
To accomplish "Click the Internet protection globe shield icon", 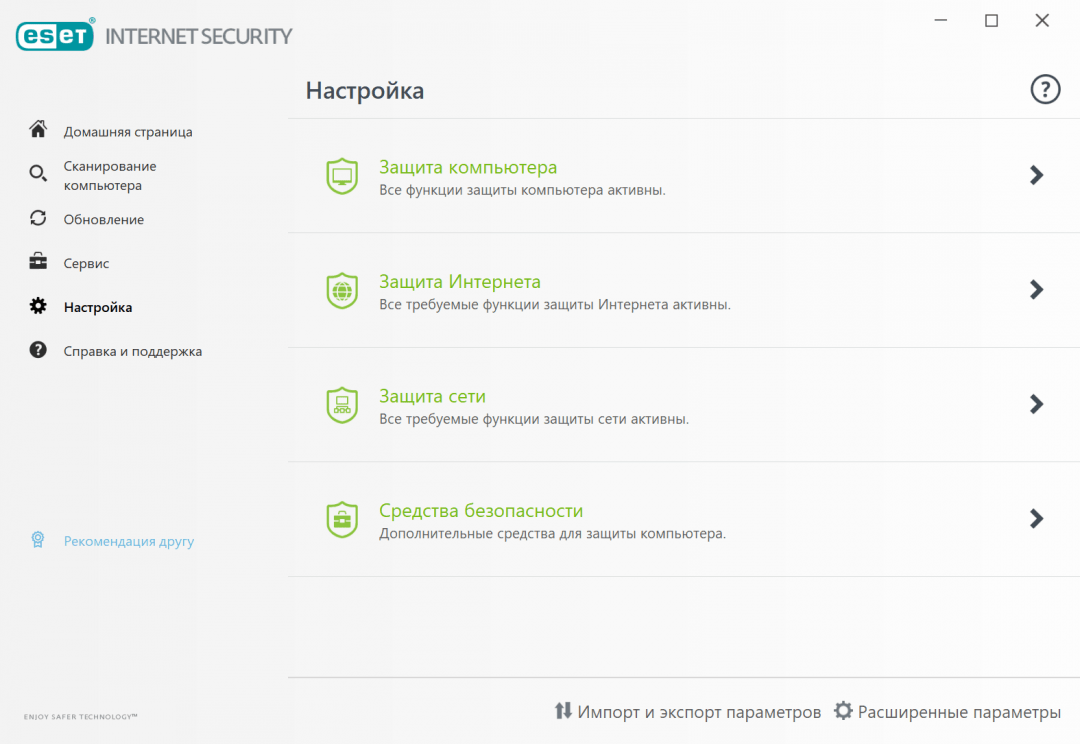I will tap(342, 291).
